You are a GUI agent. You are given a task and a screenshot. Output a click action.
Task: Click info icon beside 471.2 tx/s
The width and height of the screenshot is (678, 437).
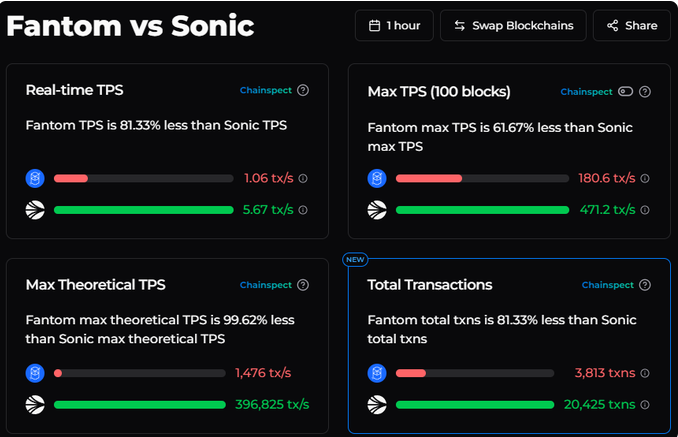click(645, 210)
